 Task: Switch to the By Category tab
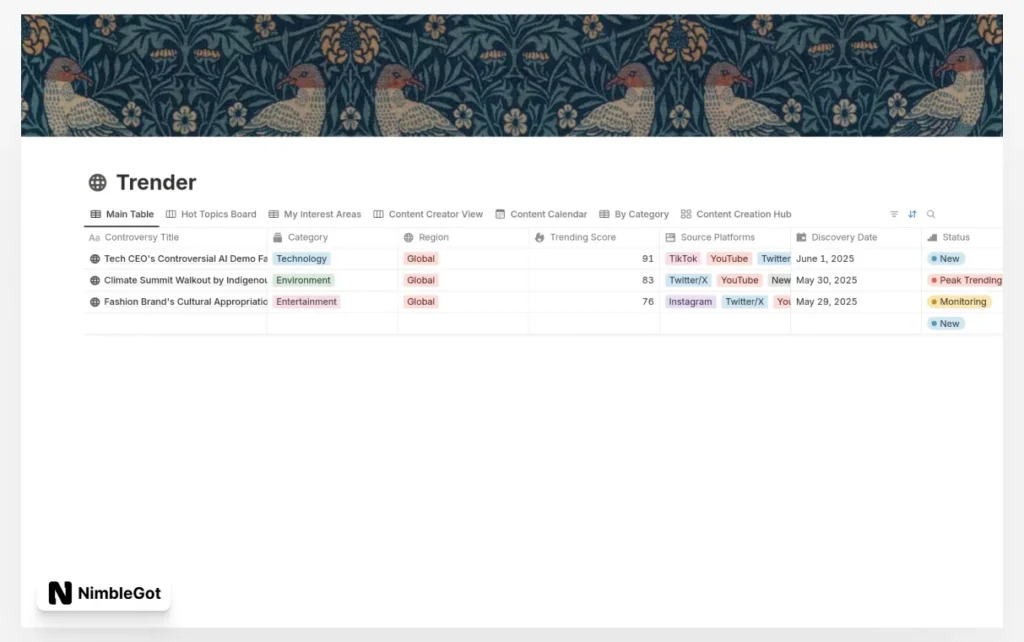[633, 214]
